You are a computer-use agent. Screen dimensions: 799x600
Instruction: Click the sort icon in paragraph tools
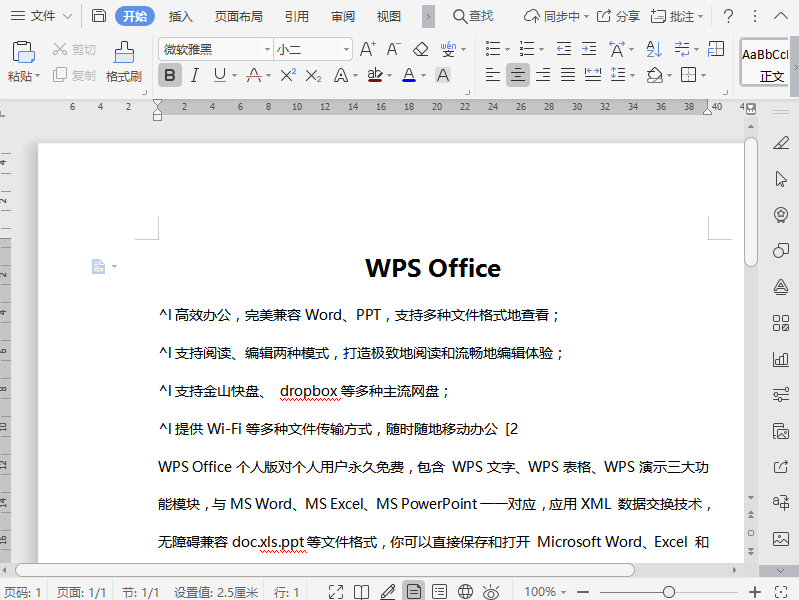[x=654, y=49]
